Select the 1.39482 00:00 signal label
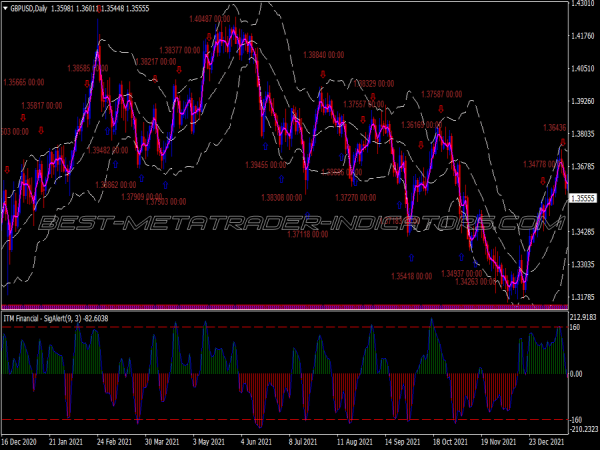600x450 pixels. point(108,150)
